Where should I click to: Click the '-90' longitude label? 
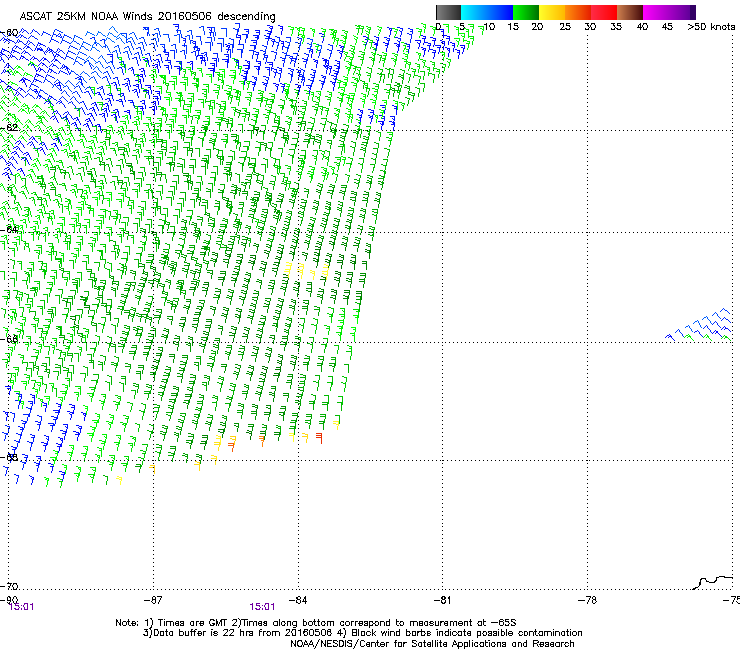click(x=9, y=600)
